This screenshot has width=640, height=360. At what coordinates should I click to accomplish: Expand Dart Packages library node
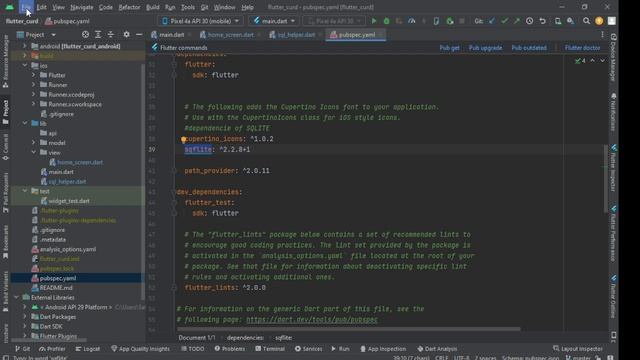coord(24,316)
